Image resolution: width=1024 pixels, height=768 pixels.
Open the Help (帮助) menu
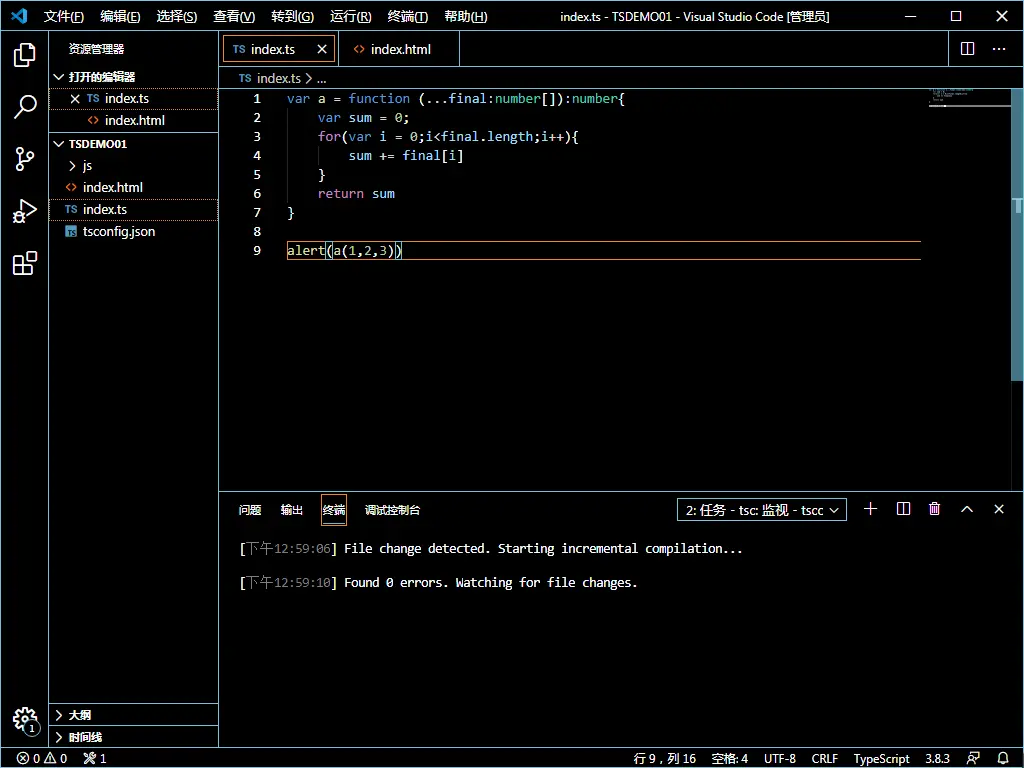pos(466,16)
